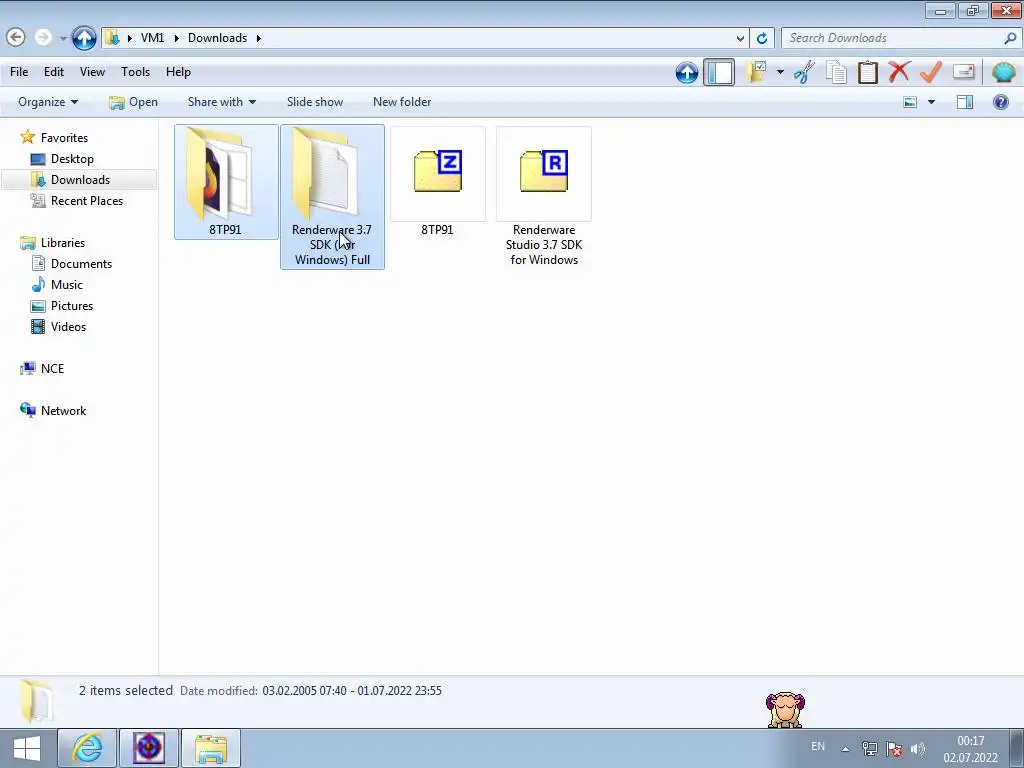Open the Help menu
The height and width of the screenshot is (768, 1024).
coord(178,72)
